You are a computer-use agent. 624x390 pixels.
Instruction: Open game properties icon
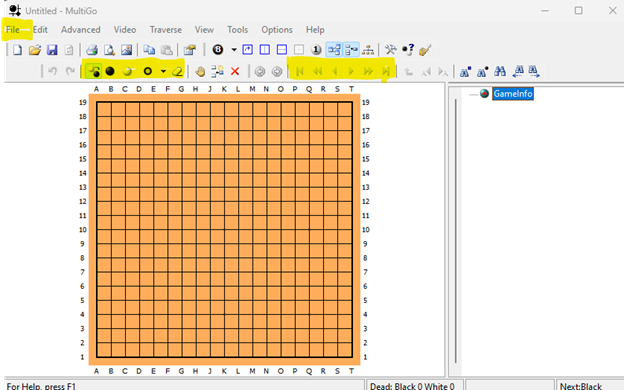(x=190, y=50)
